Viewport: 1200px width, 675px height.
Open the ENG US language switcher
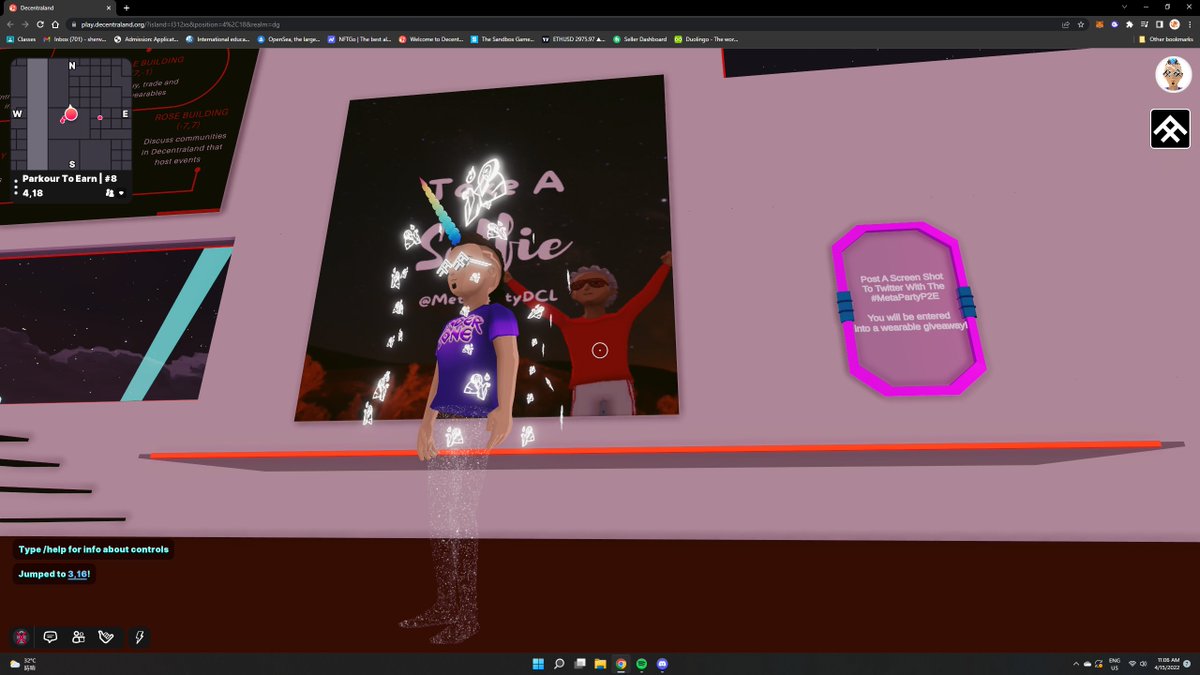point(1114,663)
